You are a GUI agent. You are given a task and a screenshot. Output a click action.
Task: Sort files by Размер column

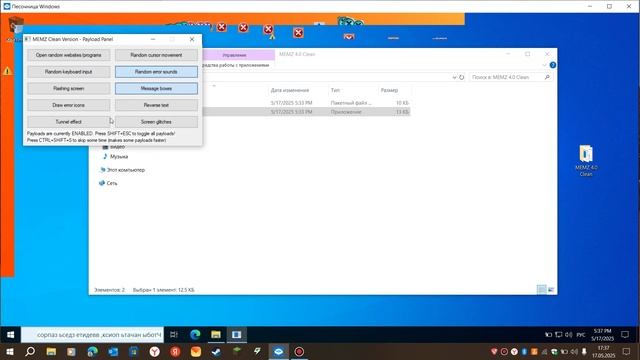[x=389, y=90]
